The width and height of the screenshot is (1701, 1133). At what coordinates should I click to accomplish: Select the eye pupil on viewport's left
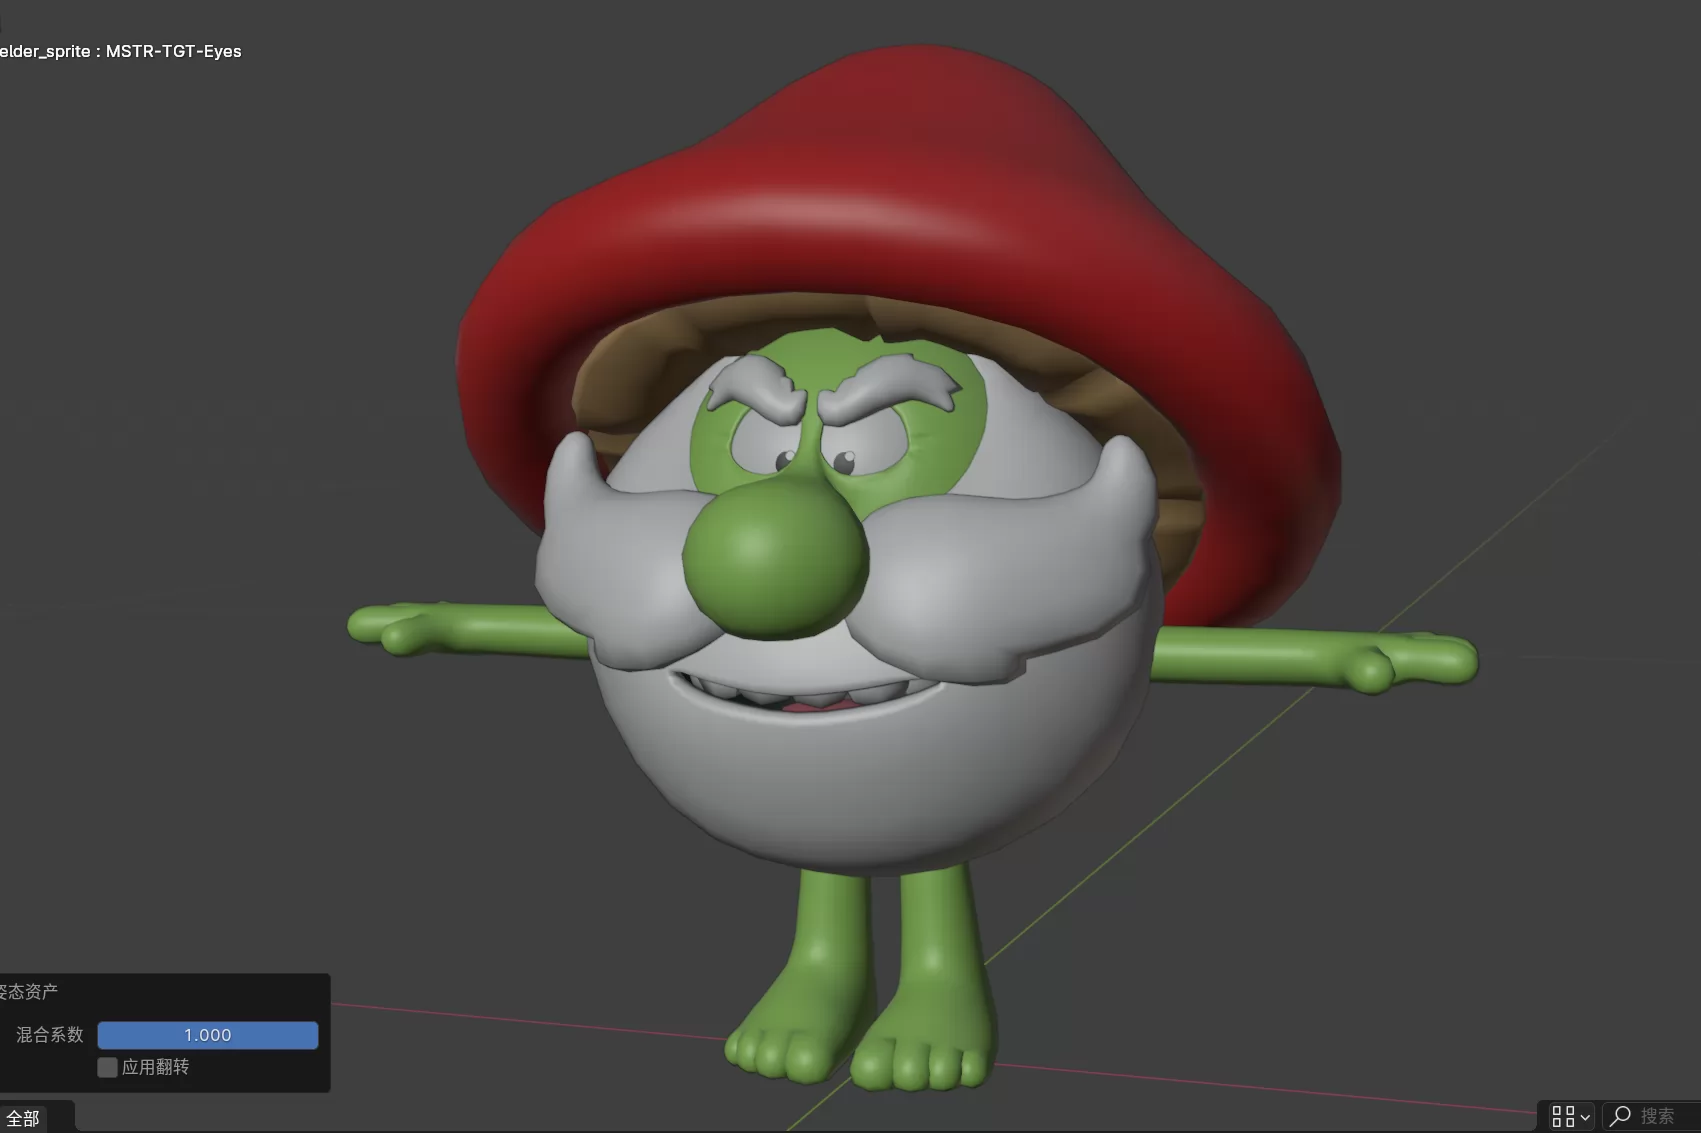786,459
